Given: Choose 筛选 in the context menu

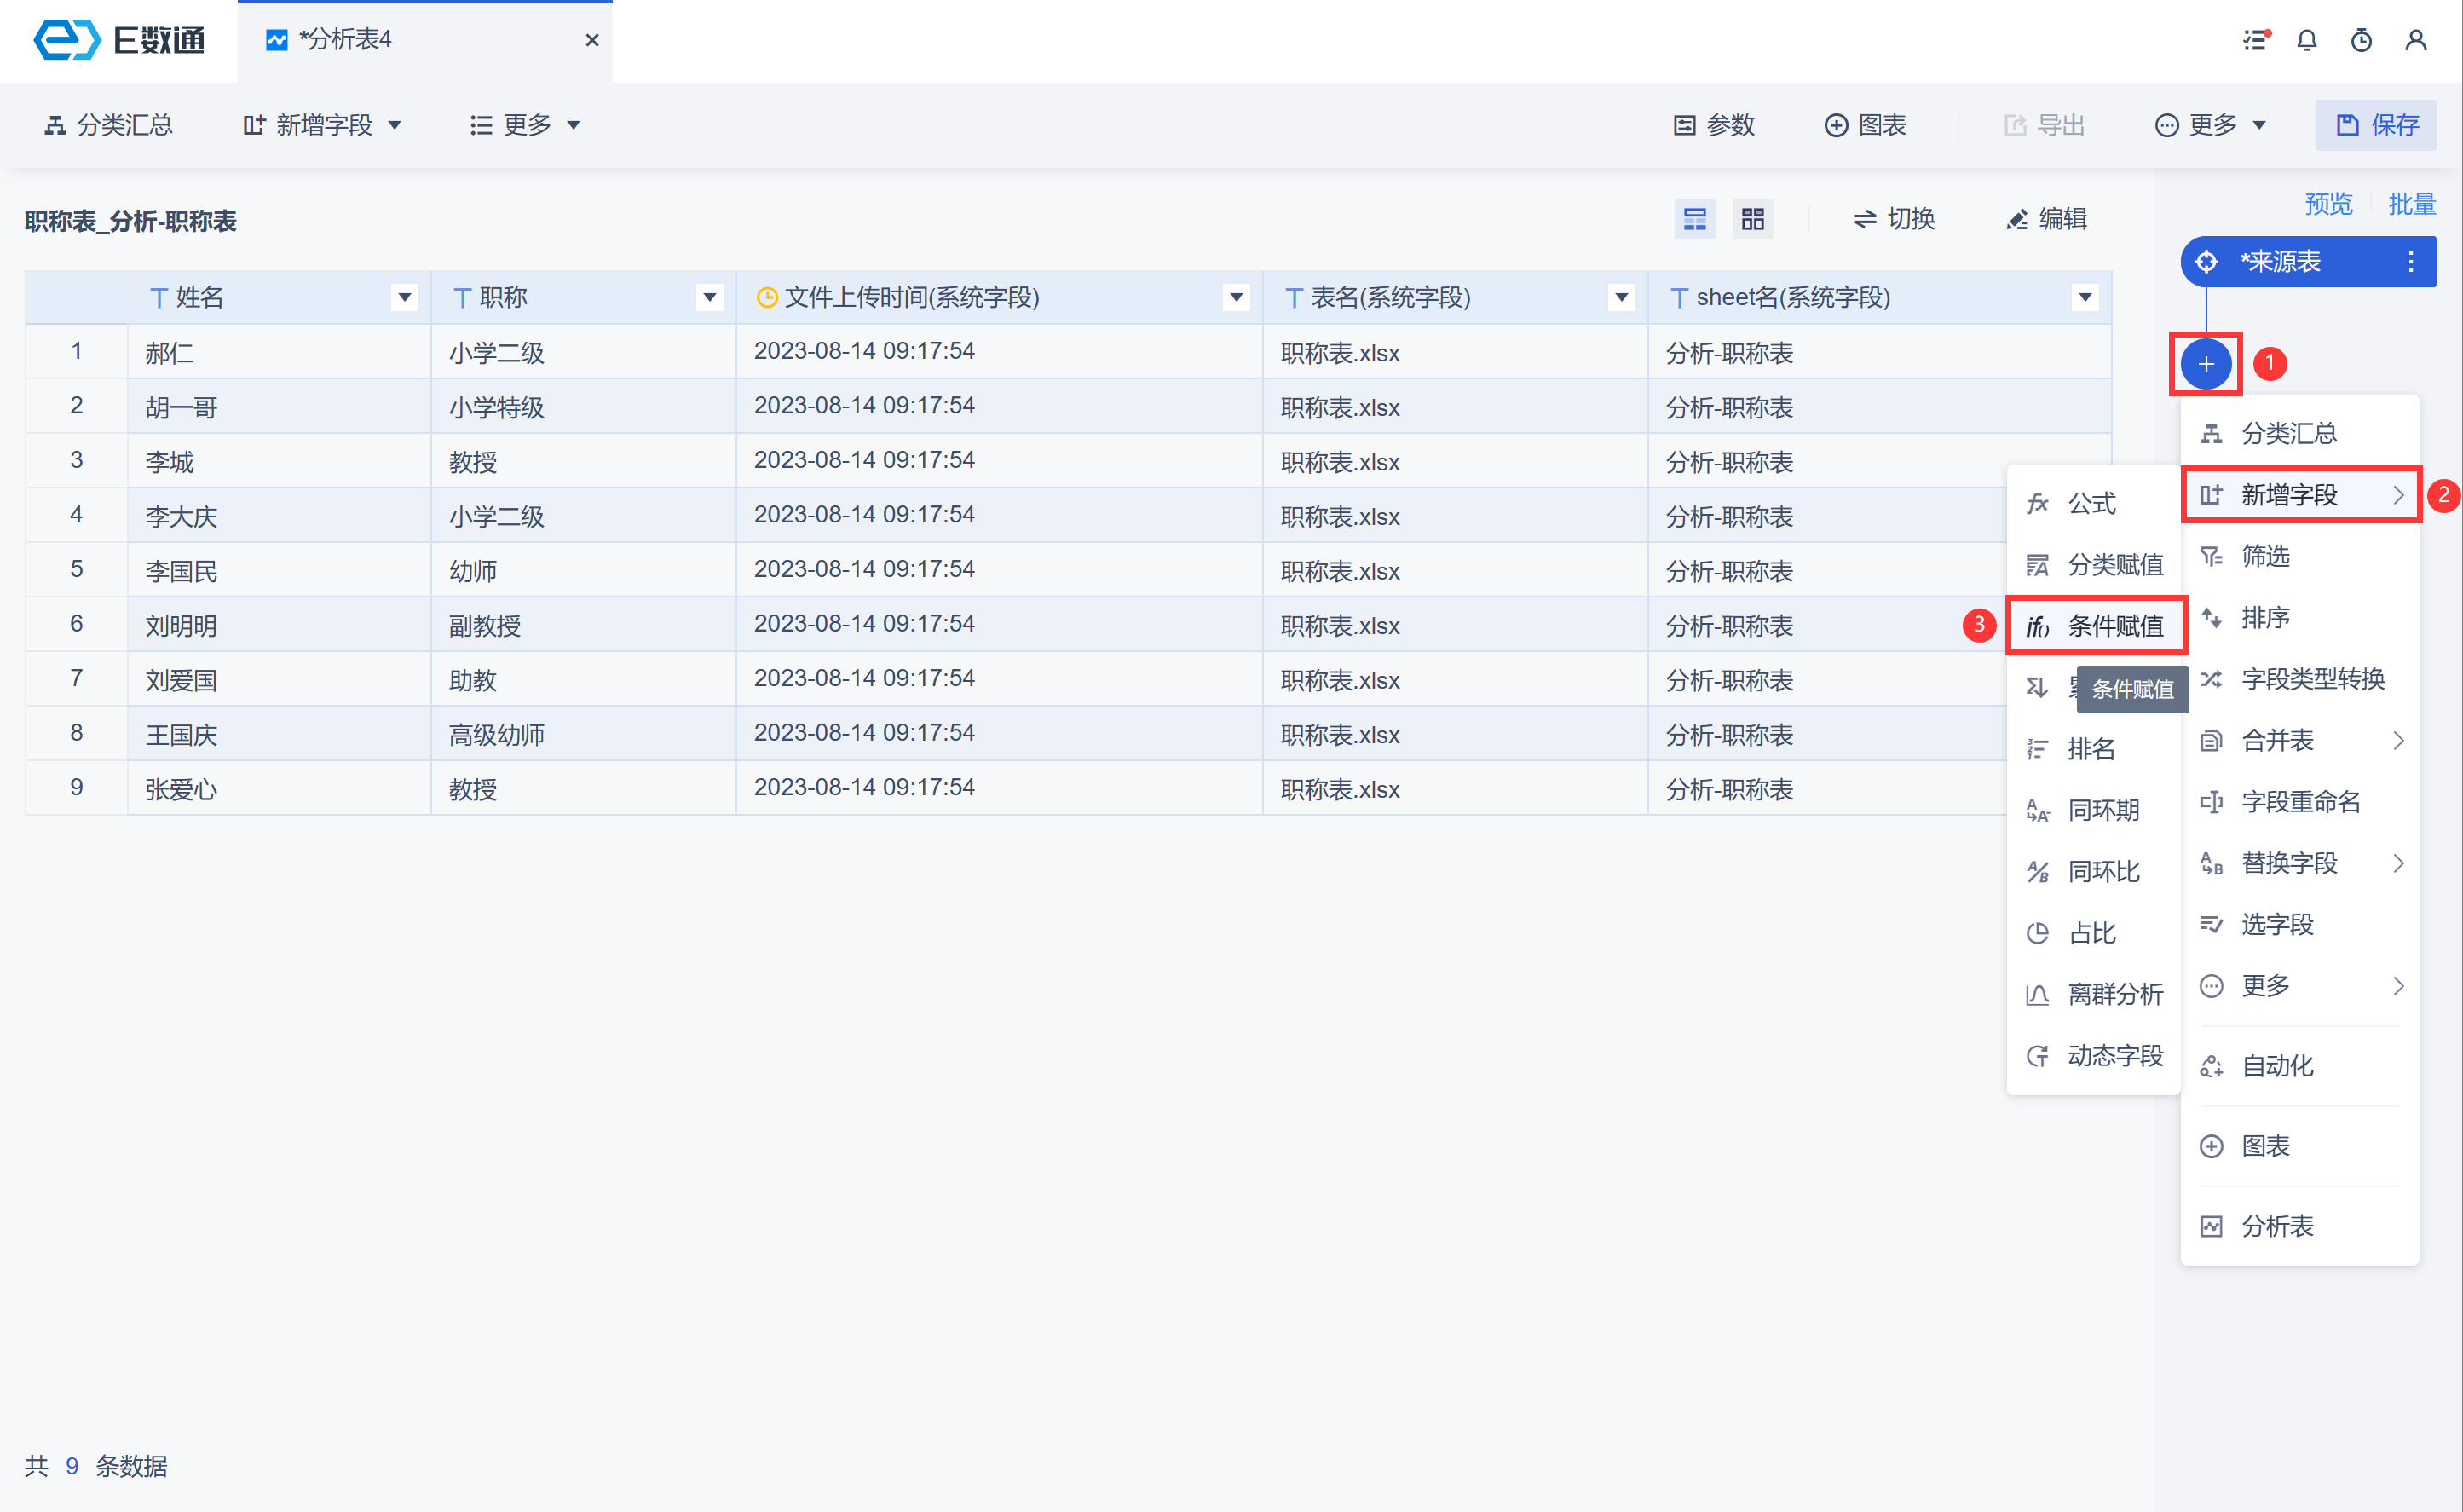Looking at the screenshot, I should (x=2264, y=556).
